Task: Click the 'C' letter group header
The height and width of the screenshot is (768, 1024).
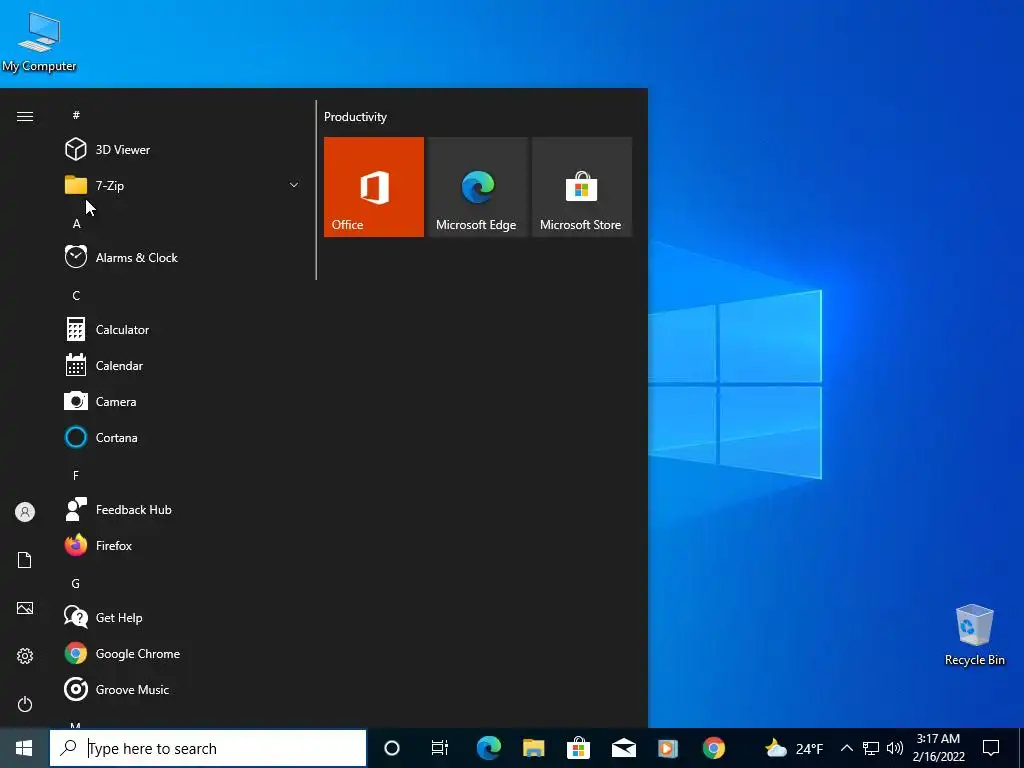Action: point(76,295)
